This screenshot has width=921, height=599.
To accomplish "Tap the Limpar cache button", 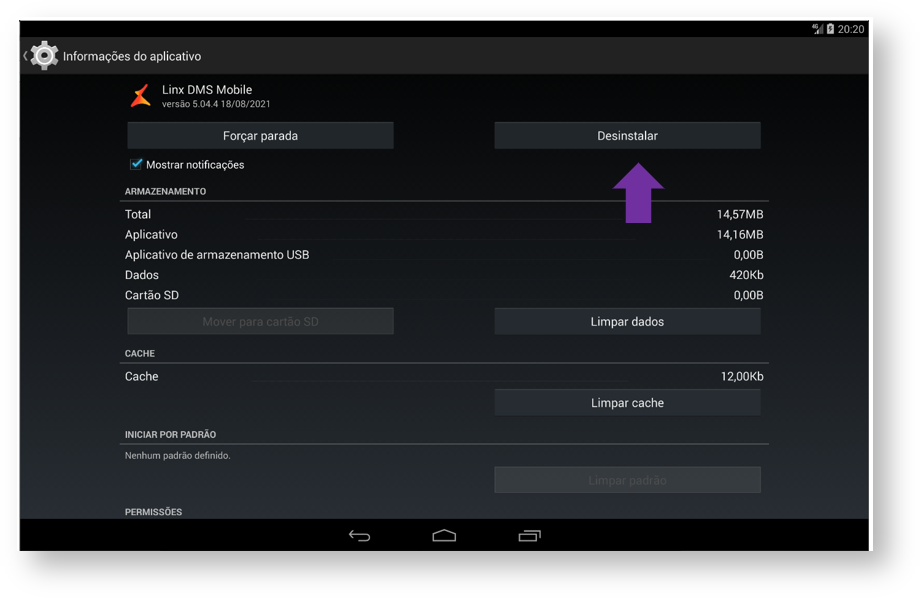I will click(627, 403).
